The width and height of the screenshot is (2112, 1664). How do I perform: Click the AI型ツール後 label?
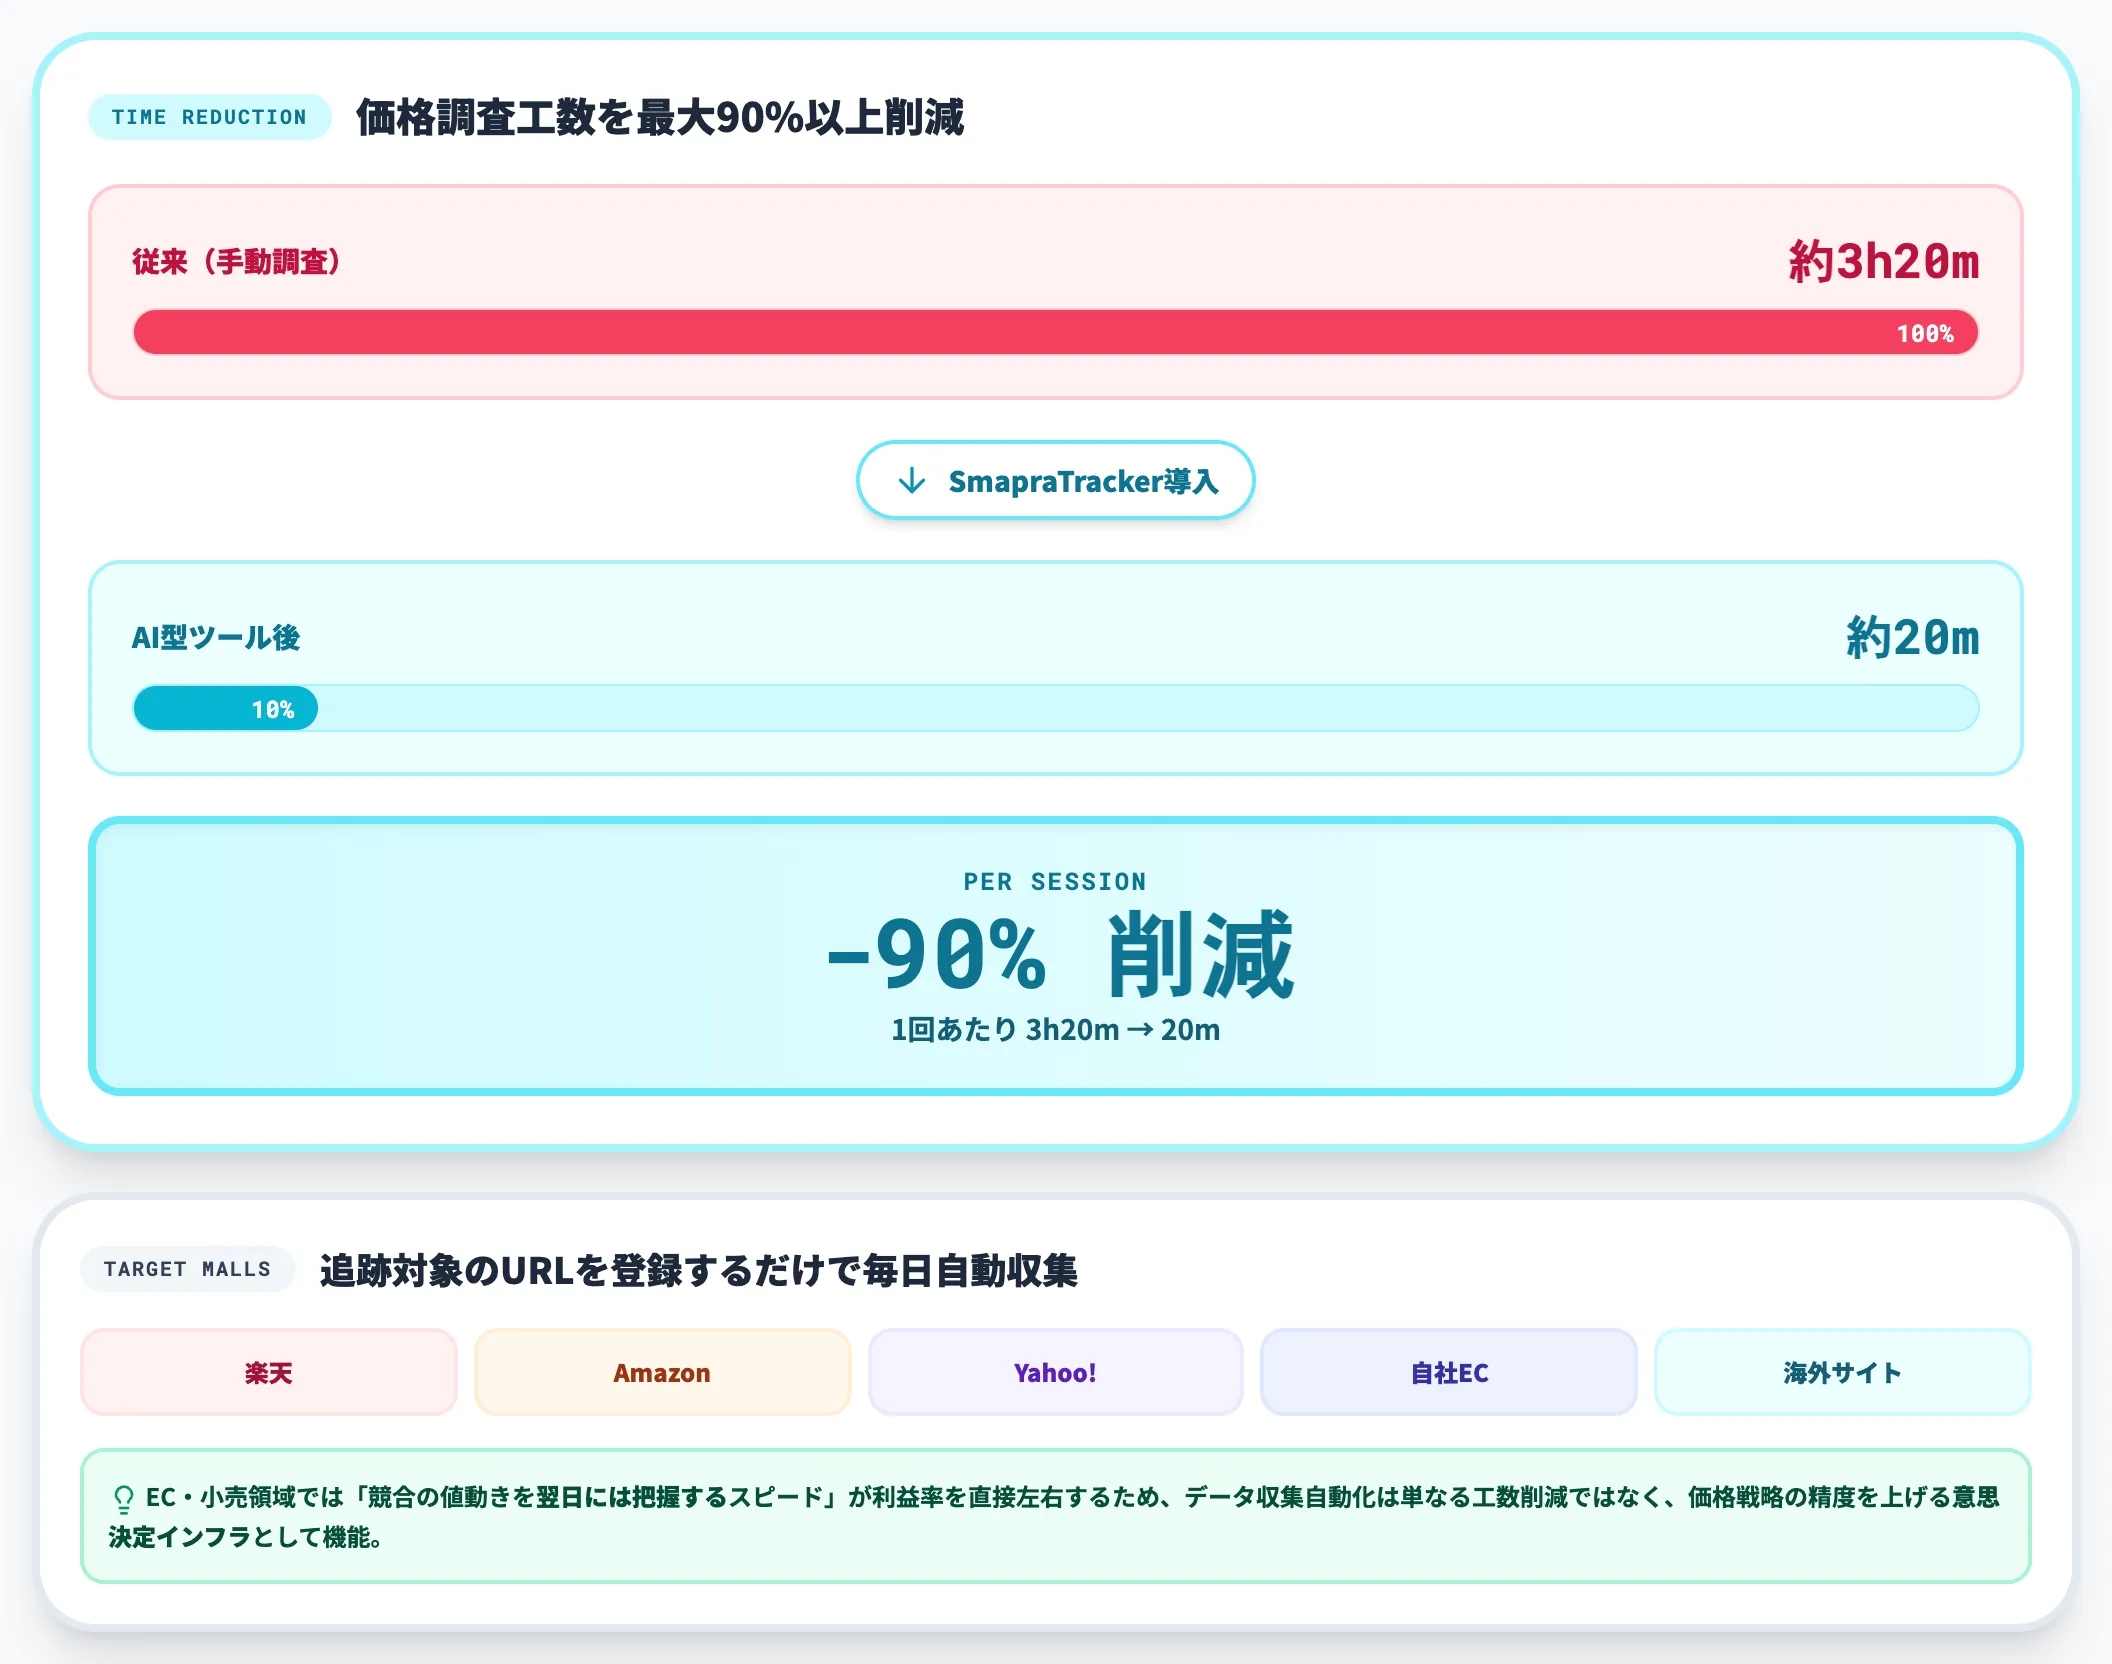pos(216,637)
